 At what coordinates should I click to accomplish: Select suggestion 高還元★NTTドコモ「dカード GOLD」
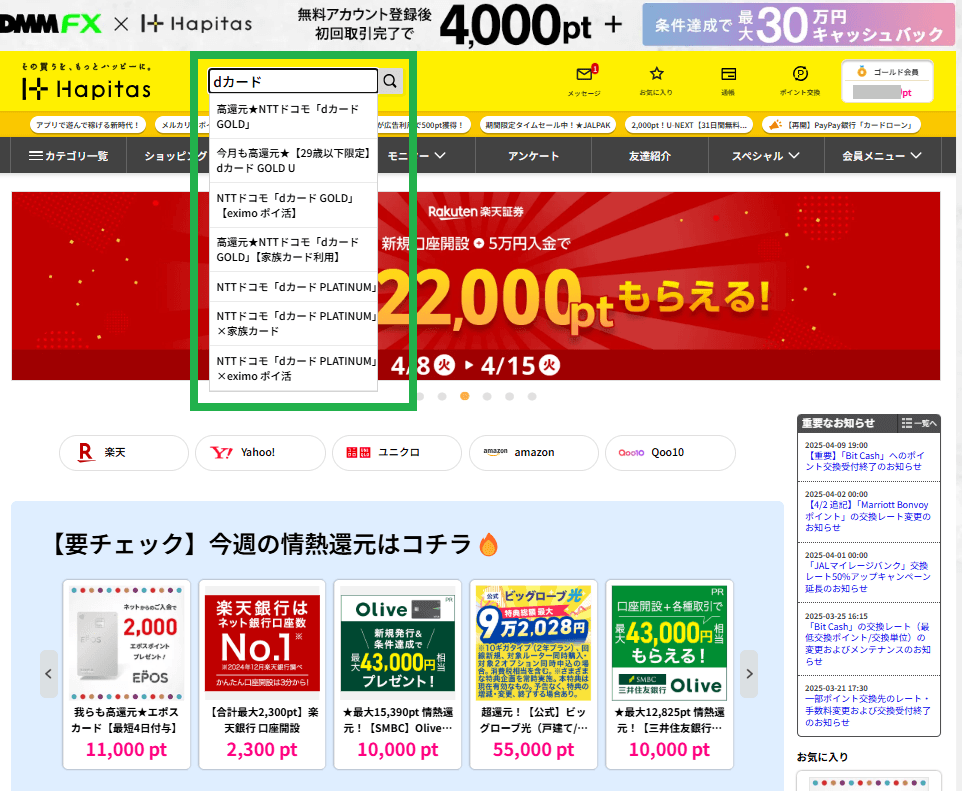tap(288, 116)
